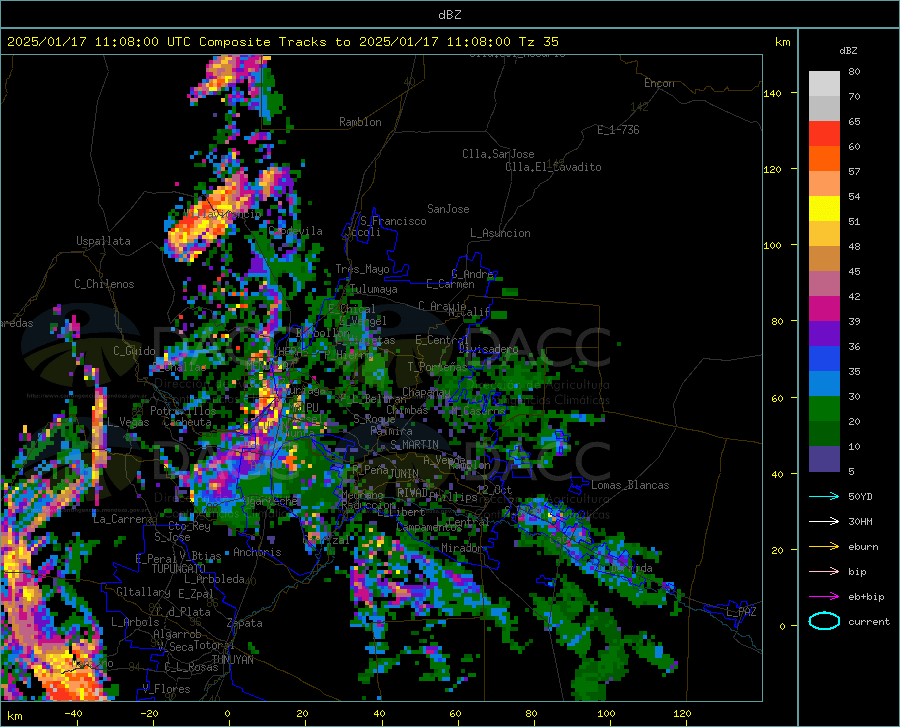Select the 30 dBZ green color swatch
Image resolution: width=900 pixels, height=727 pixels.
(824, 409)
